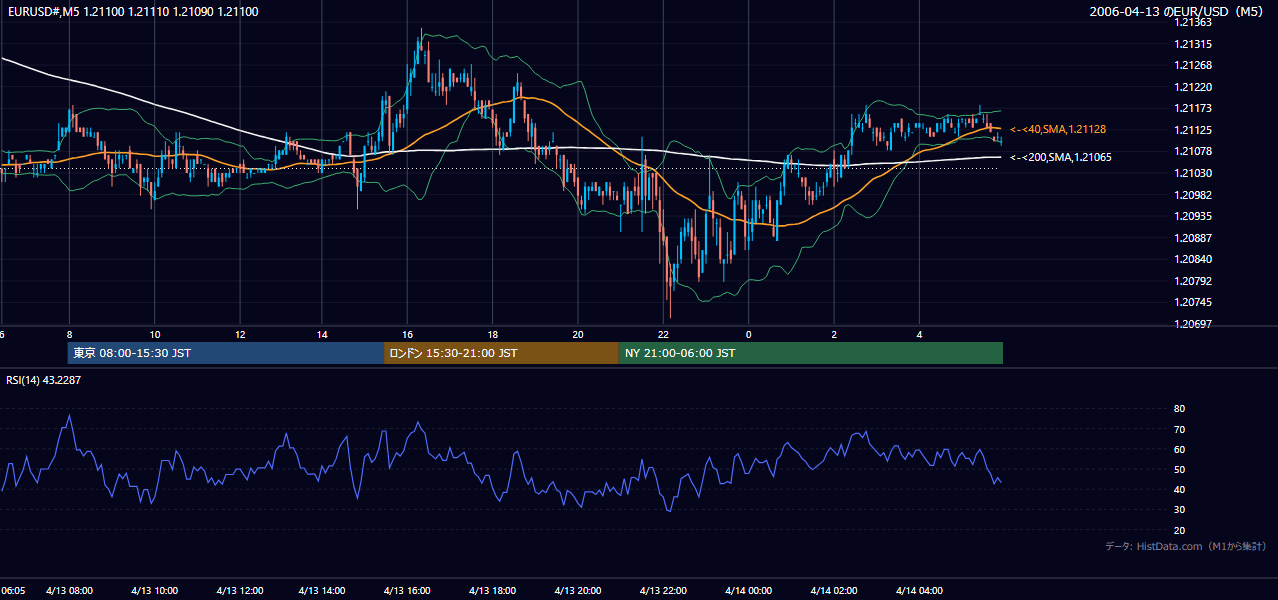The height and width of the screenshot is (600, 1278).
Task: Click price level 1.20887 on the axis
Action: [1194, 238]
